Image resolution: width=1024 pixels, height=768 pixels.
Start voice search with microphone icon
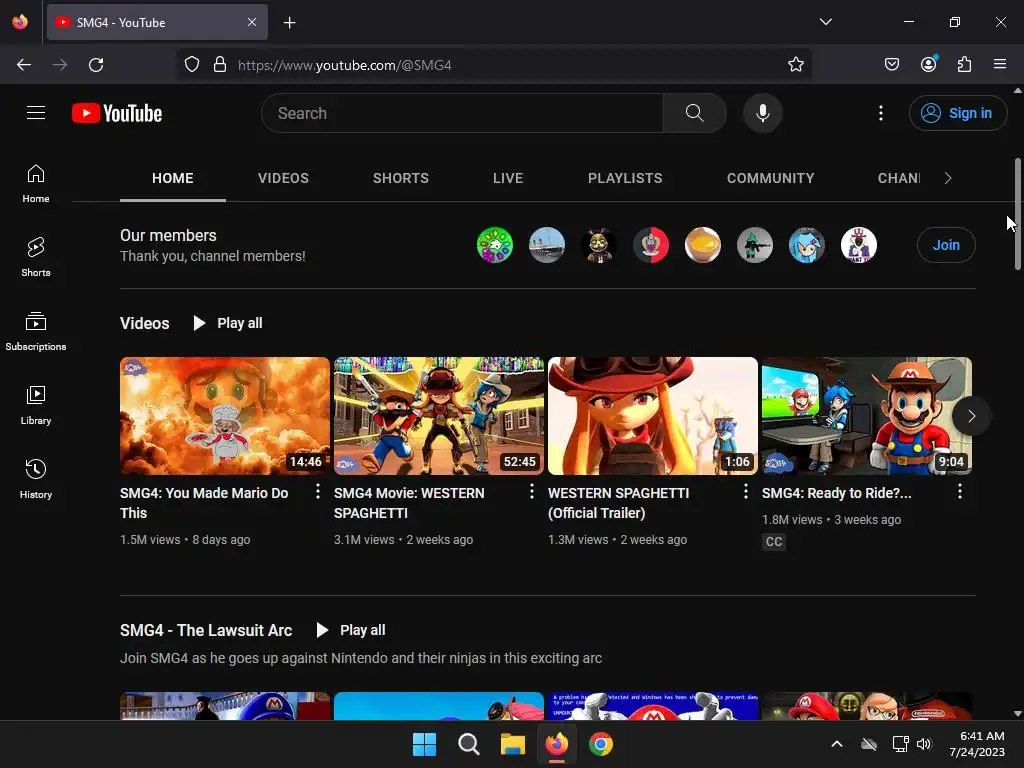(762, 113)
